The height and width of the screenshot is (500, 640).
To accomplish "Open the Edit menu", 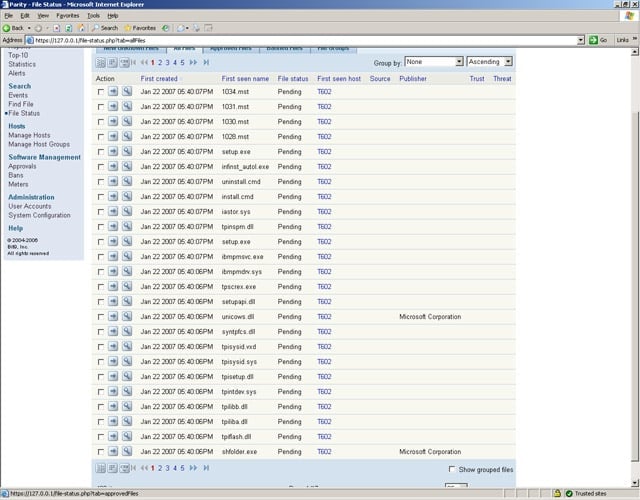I will 25,16.
